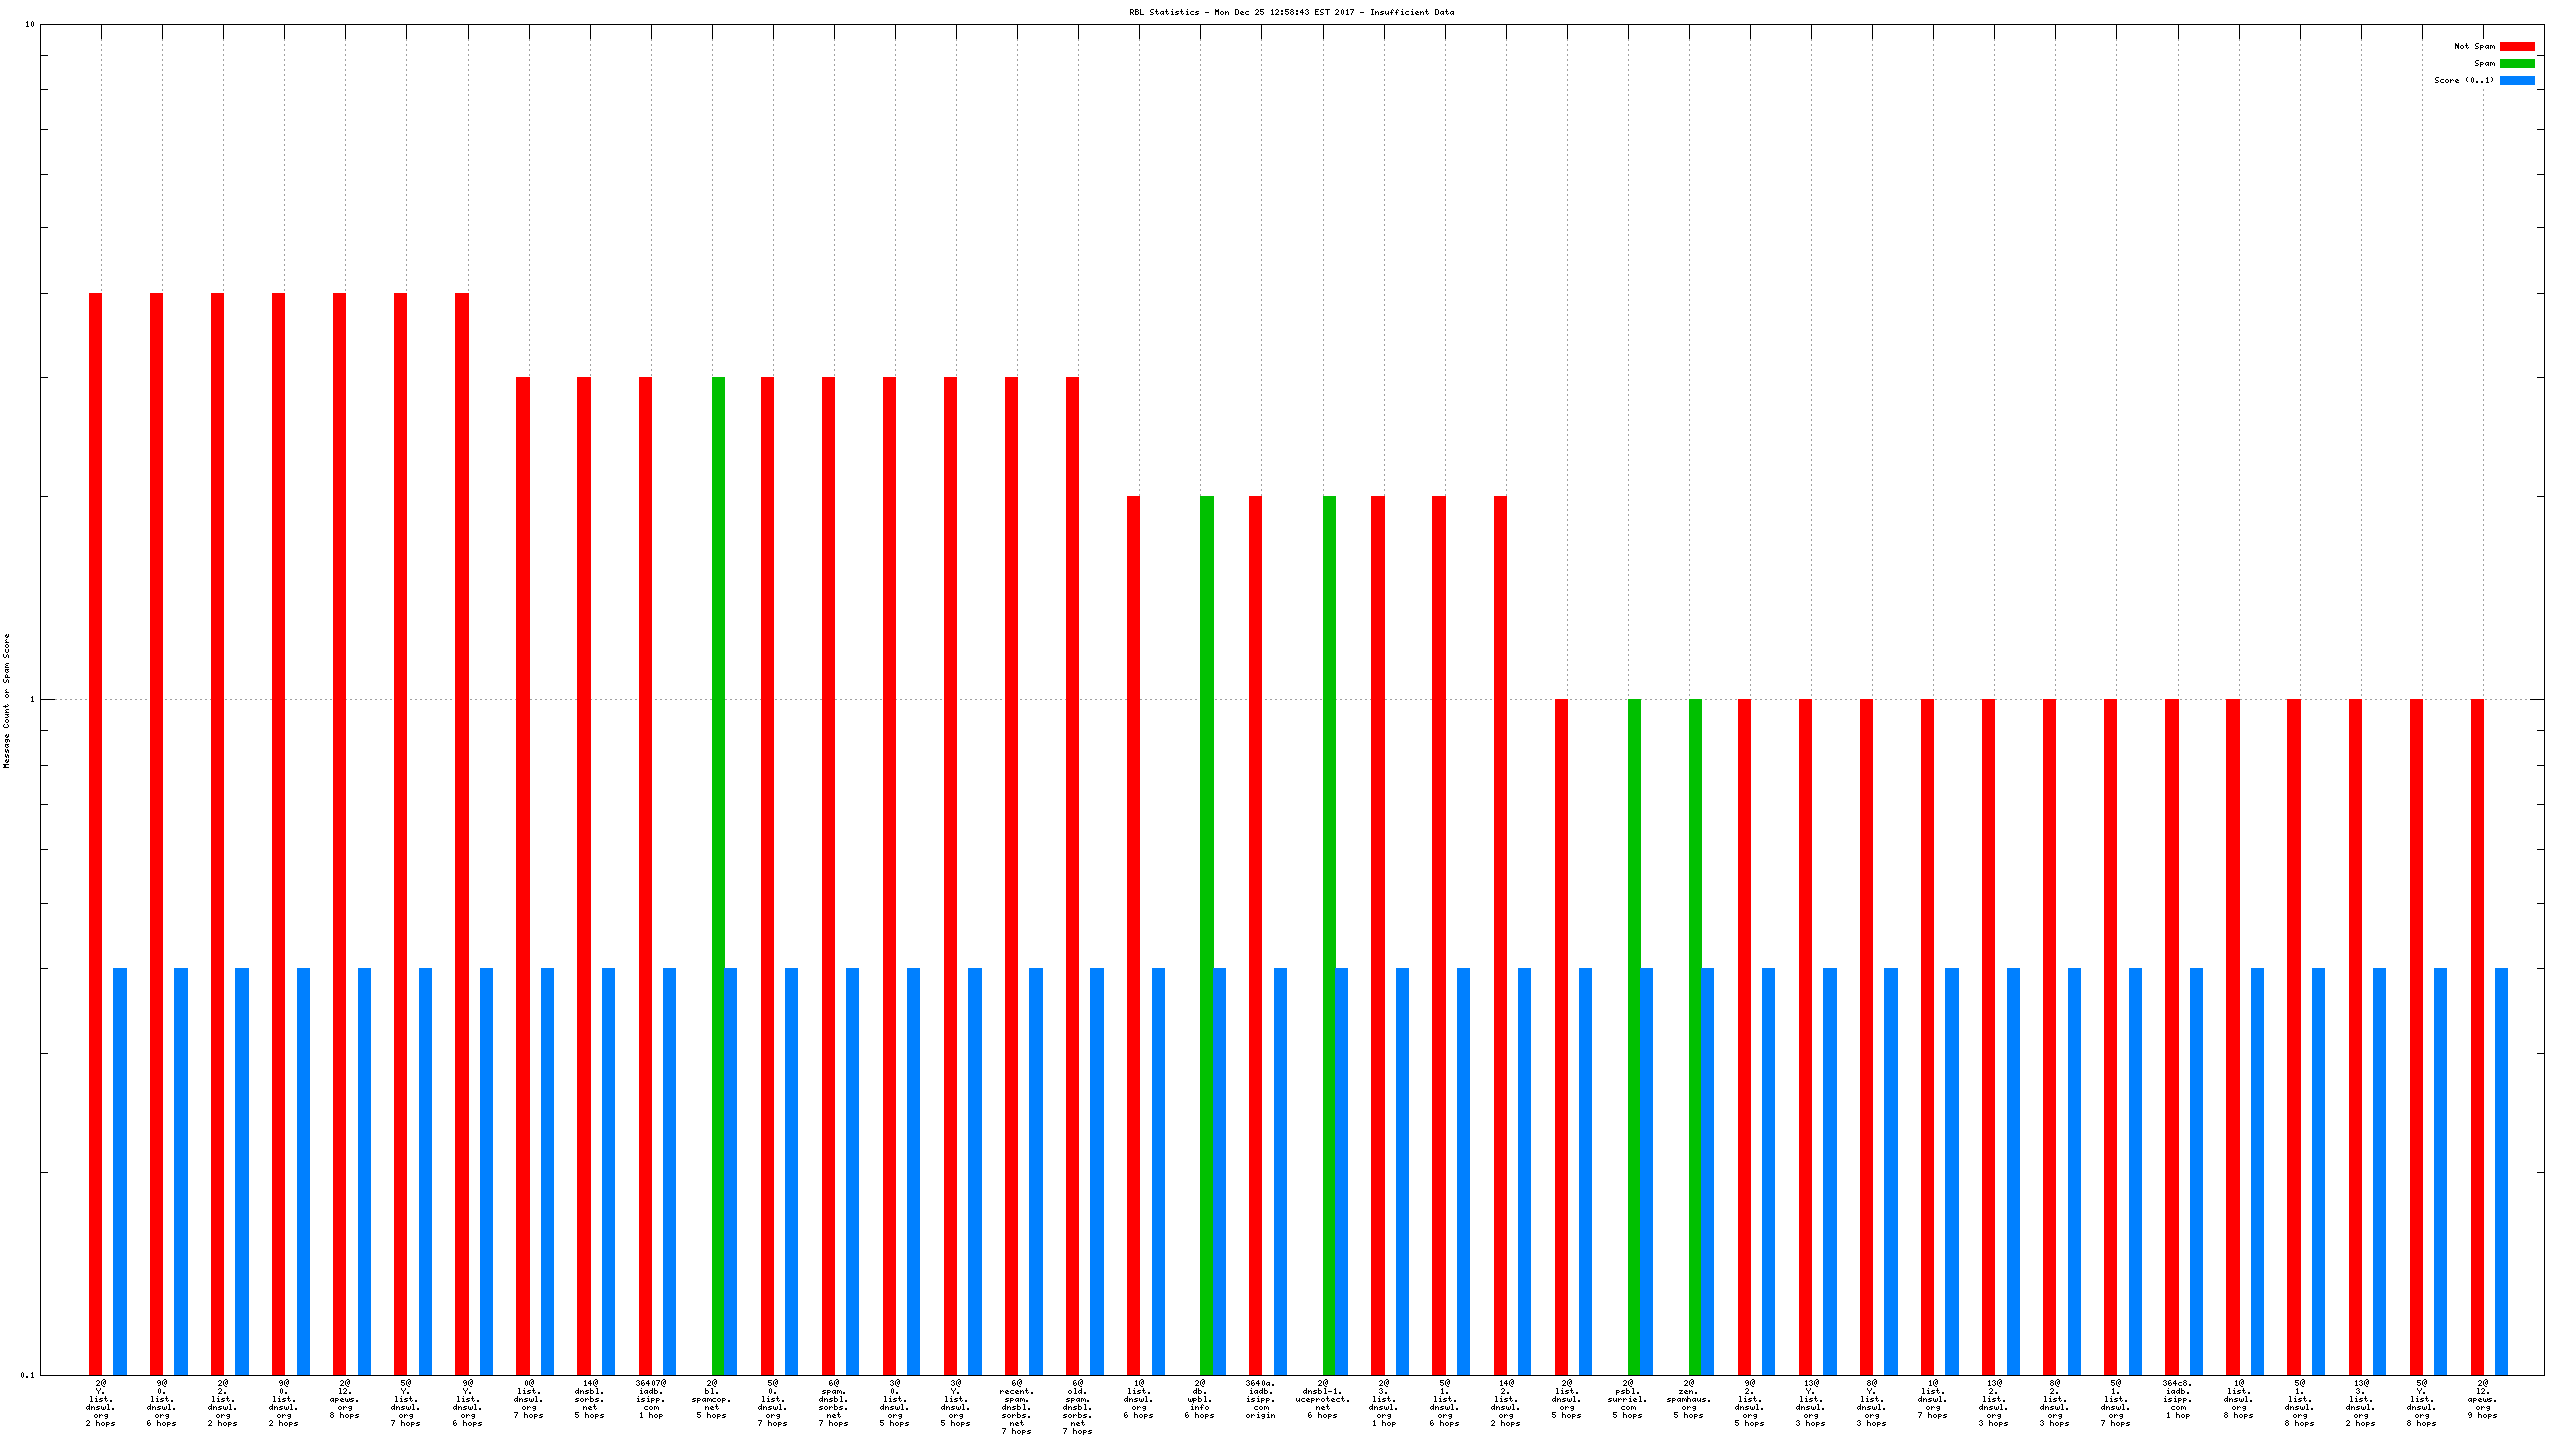The height and width of the screenshot is (1440, 2560).
Task: Click the old.spam.dnsbl.sorbs.net axis label
Action: click(x=1077, y=1407)
